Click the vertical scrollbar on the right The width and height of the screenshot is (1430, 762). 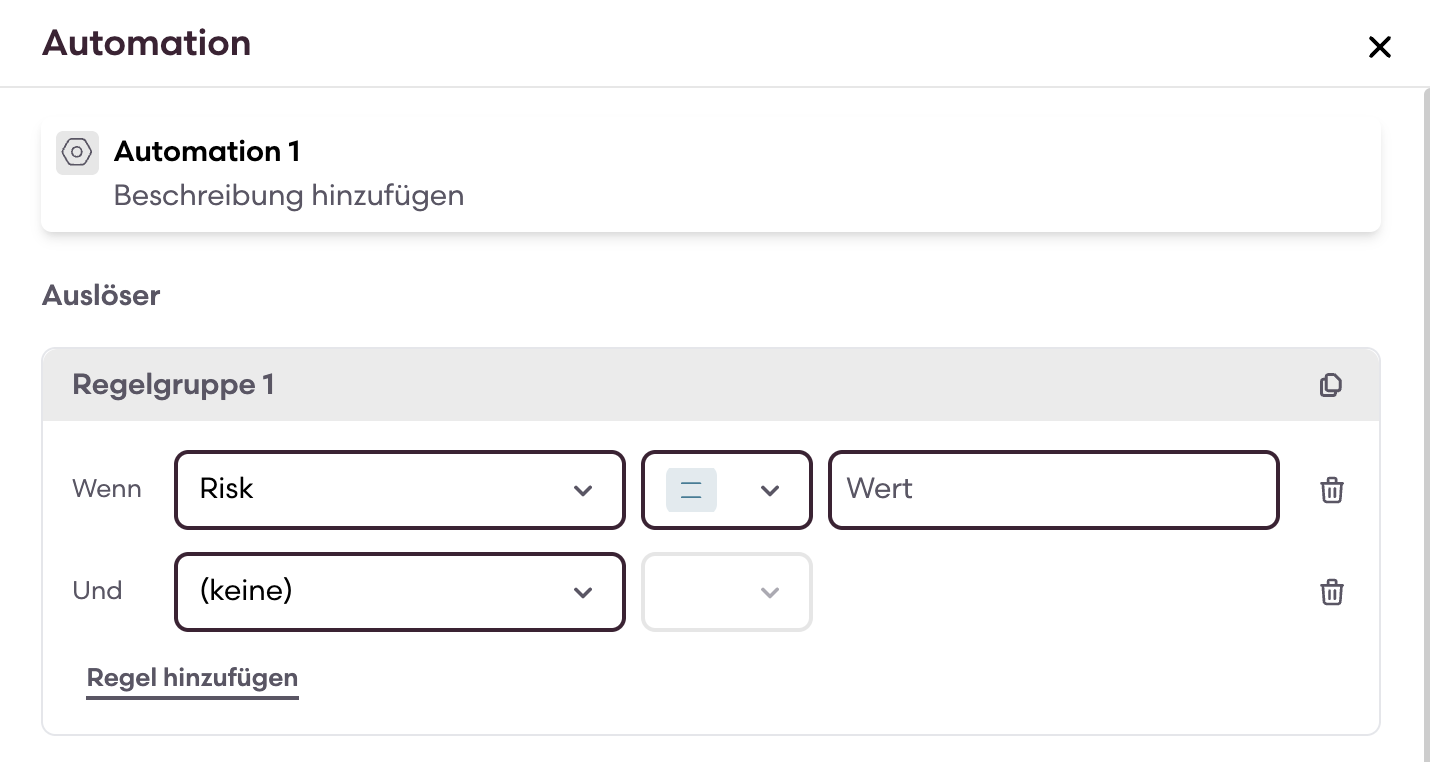point(1424,400)
